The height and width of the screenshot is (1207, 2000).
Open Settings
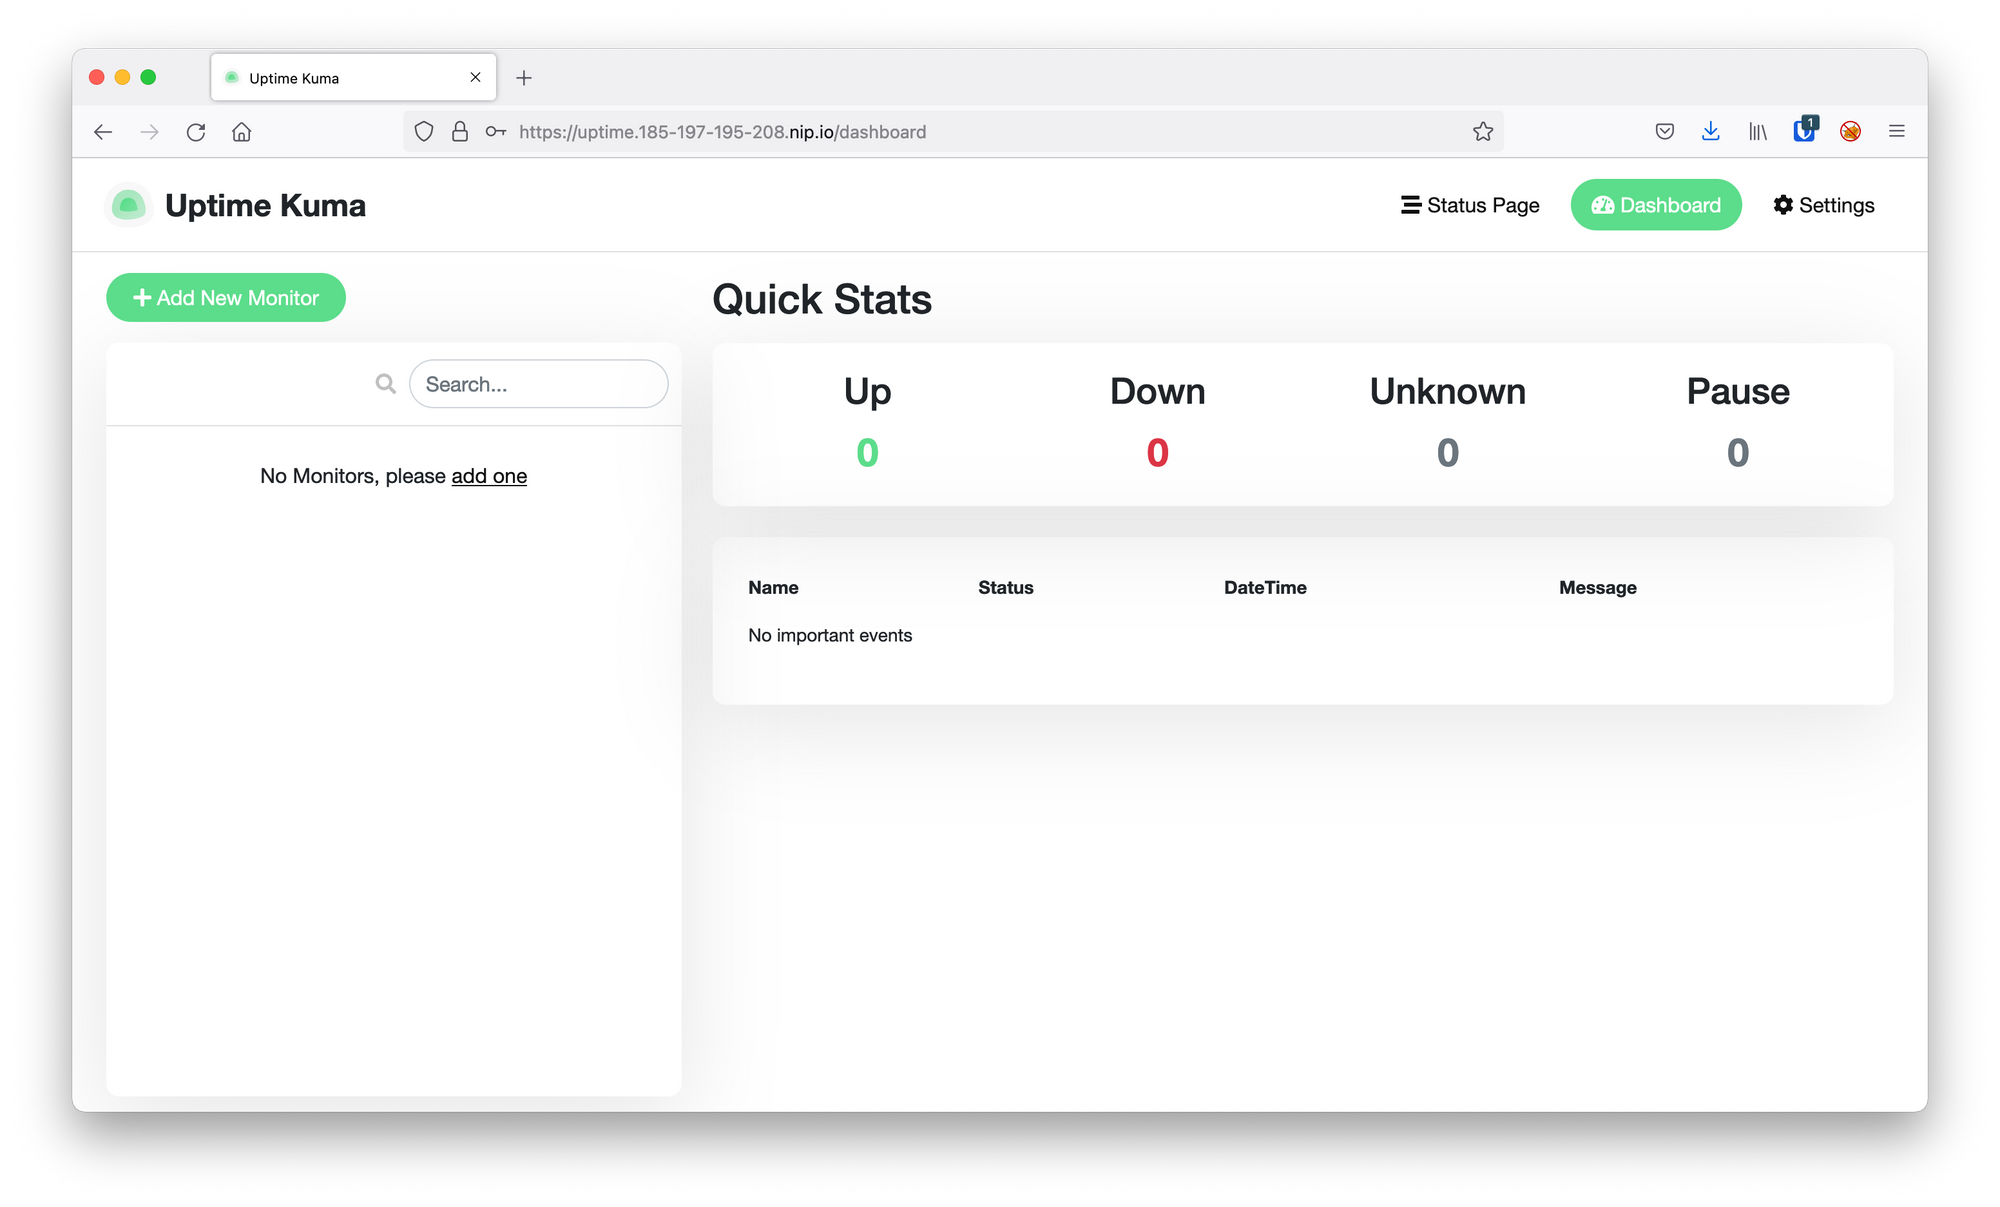point(1824,205)
